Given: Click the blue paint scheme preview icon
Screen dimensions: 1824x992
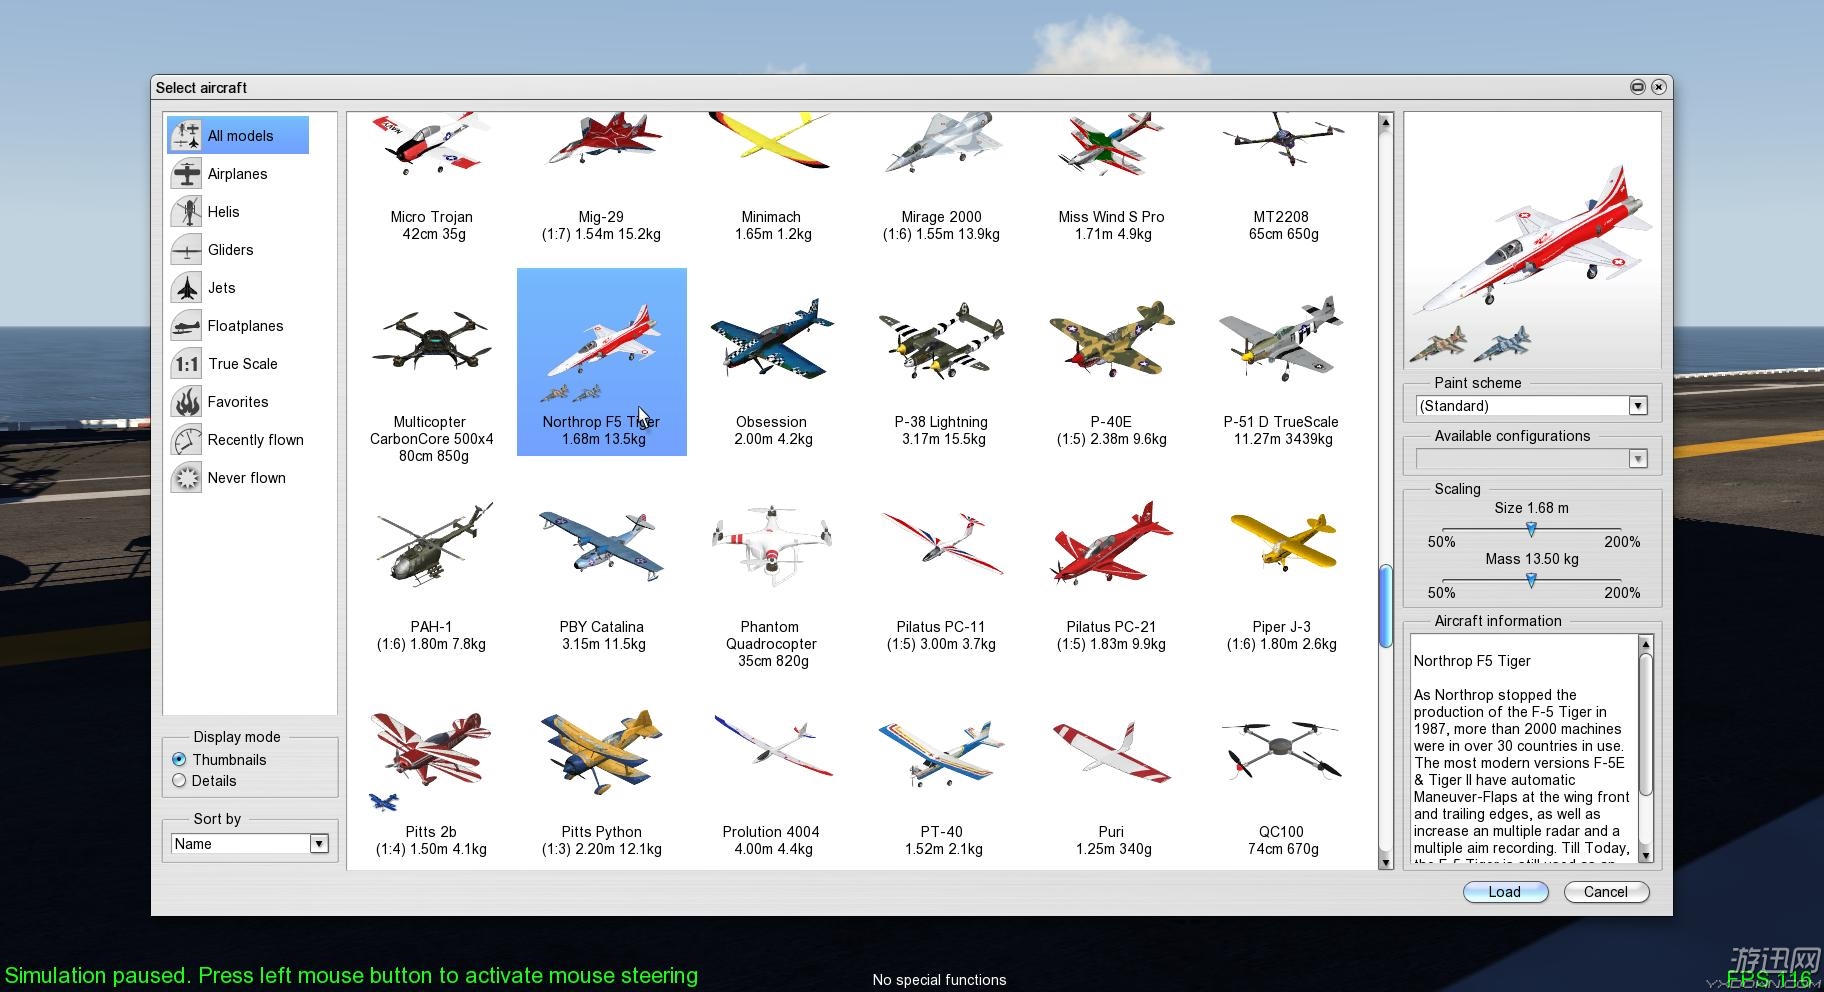Looking at the screenshot, I should [1502, 343].
